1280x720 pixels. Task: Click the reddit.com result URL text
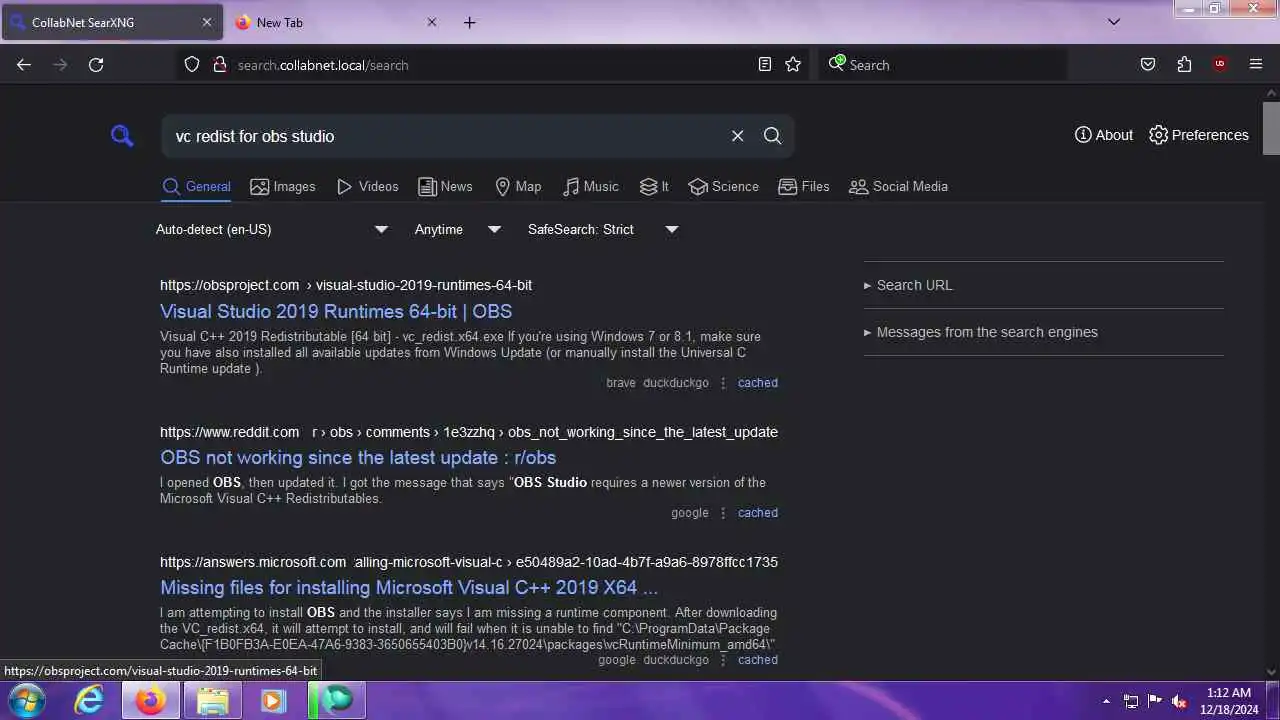(469, 432)
